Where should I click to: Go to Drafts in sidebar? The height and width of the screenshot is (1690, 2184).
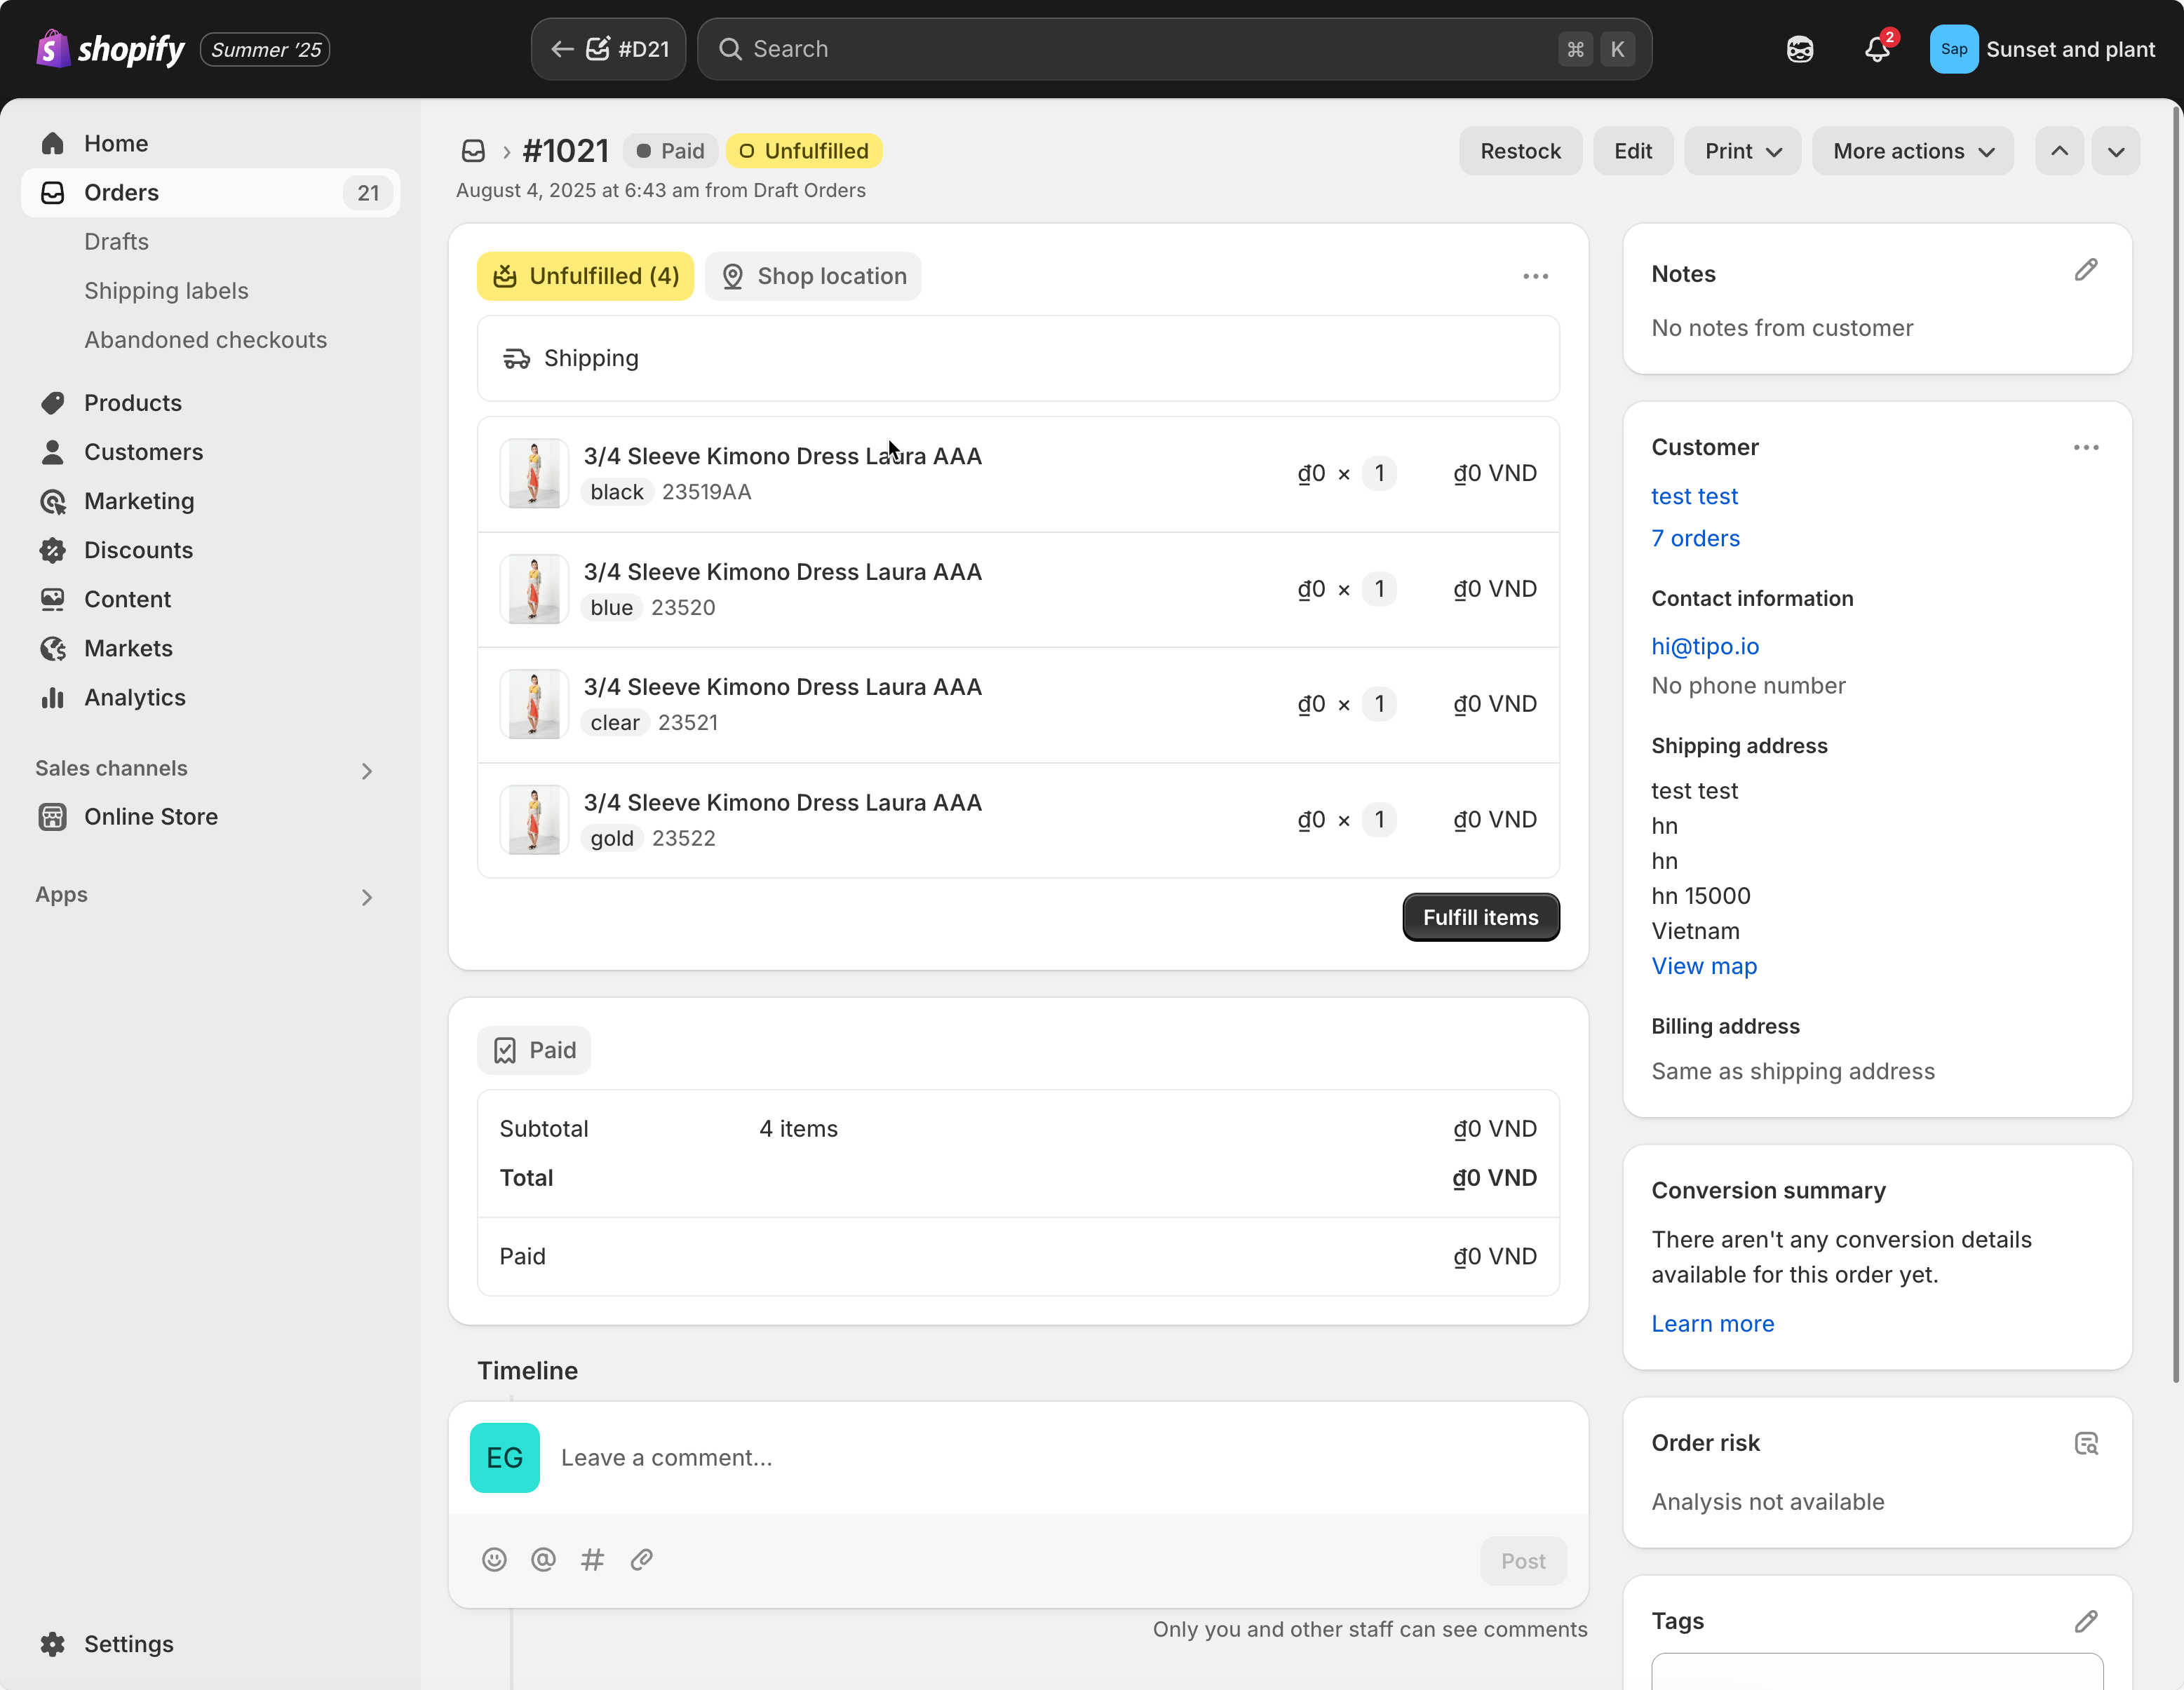coord(116,242)
